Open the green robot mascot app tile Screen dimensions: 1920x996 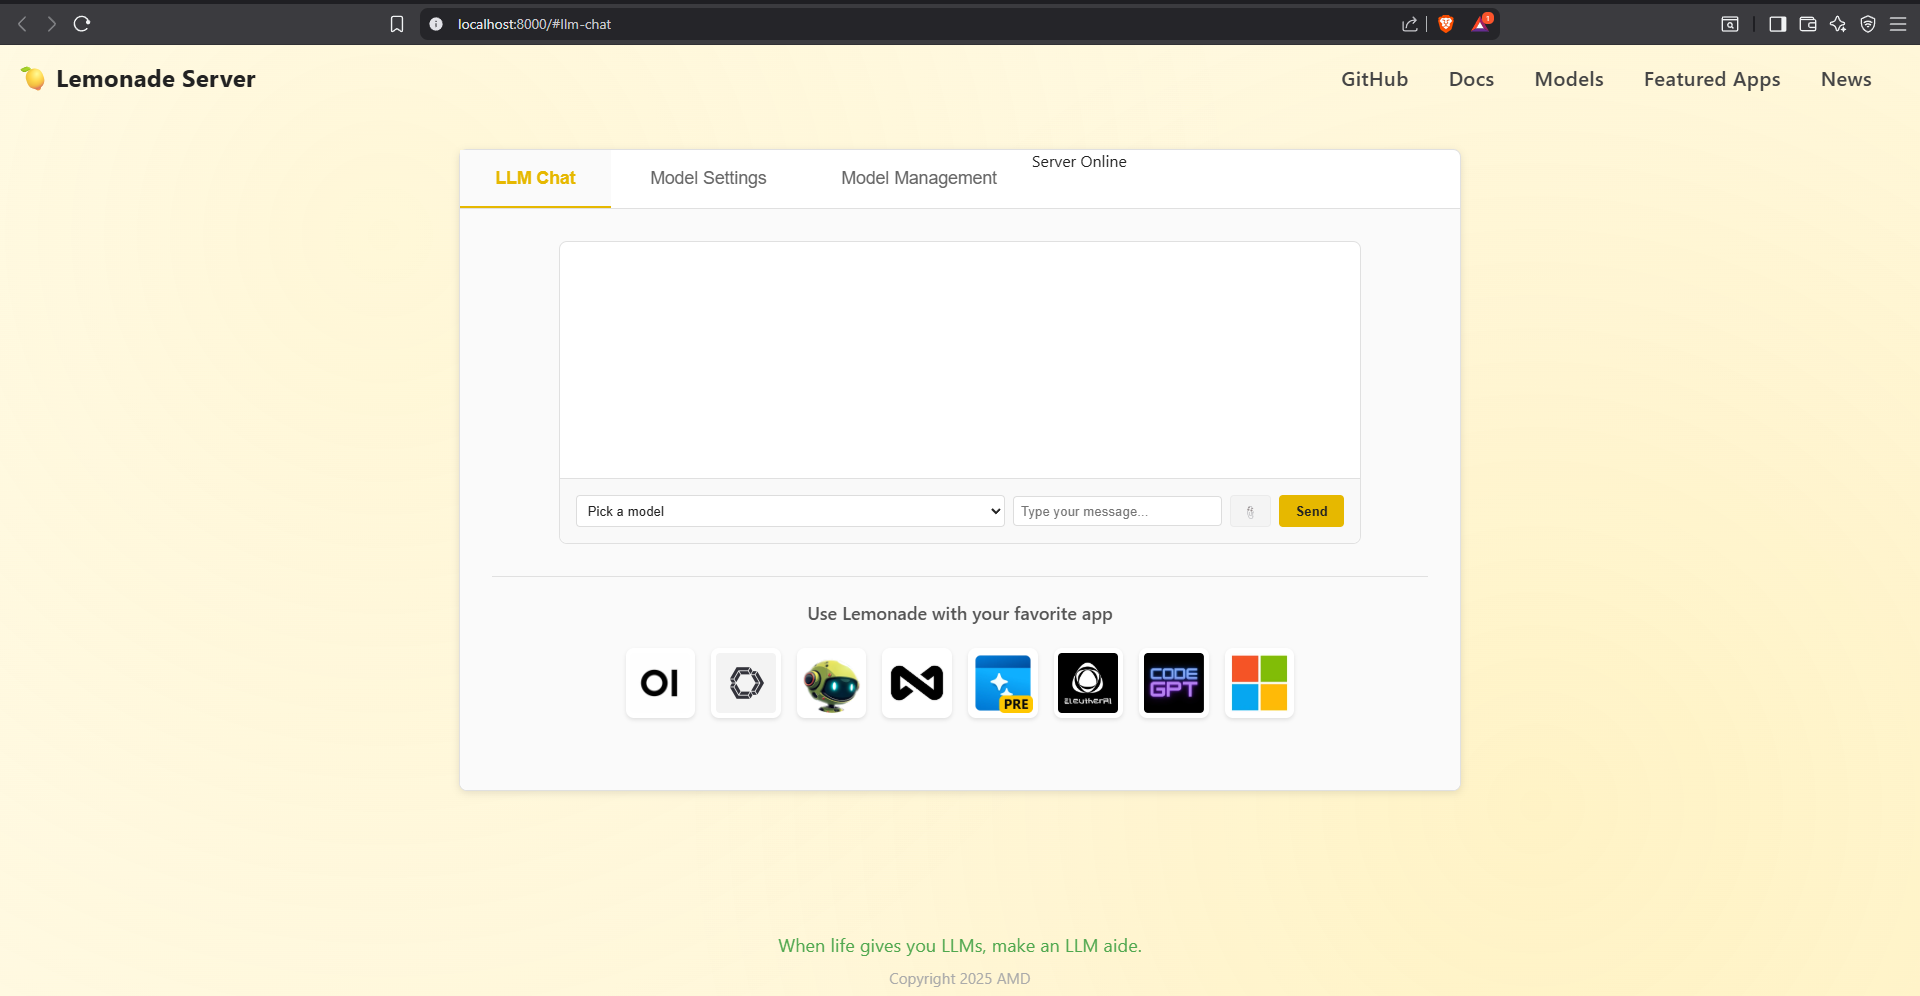[831, 683]
